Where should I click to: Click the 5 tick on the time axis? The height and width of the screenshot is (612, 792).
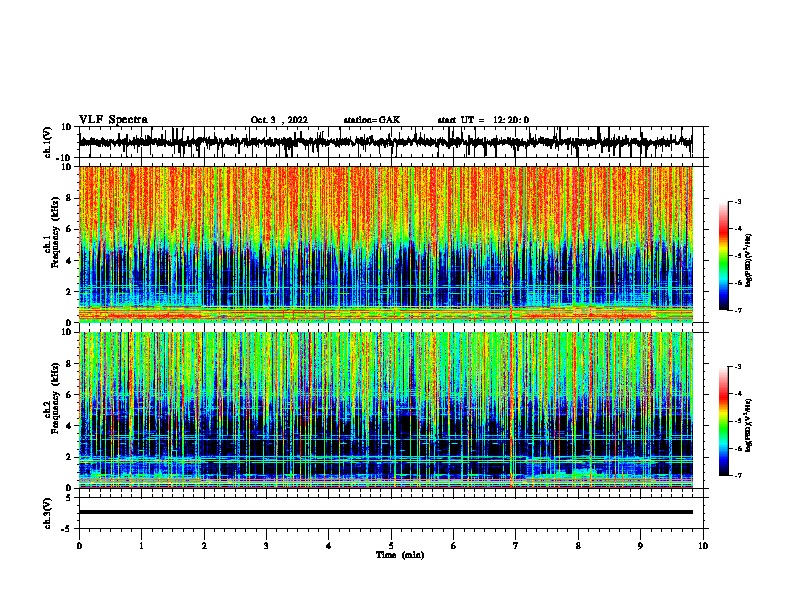click(391, 546)
